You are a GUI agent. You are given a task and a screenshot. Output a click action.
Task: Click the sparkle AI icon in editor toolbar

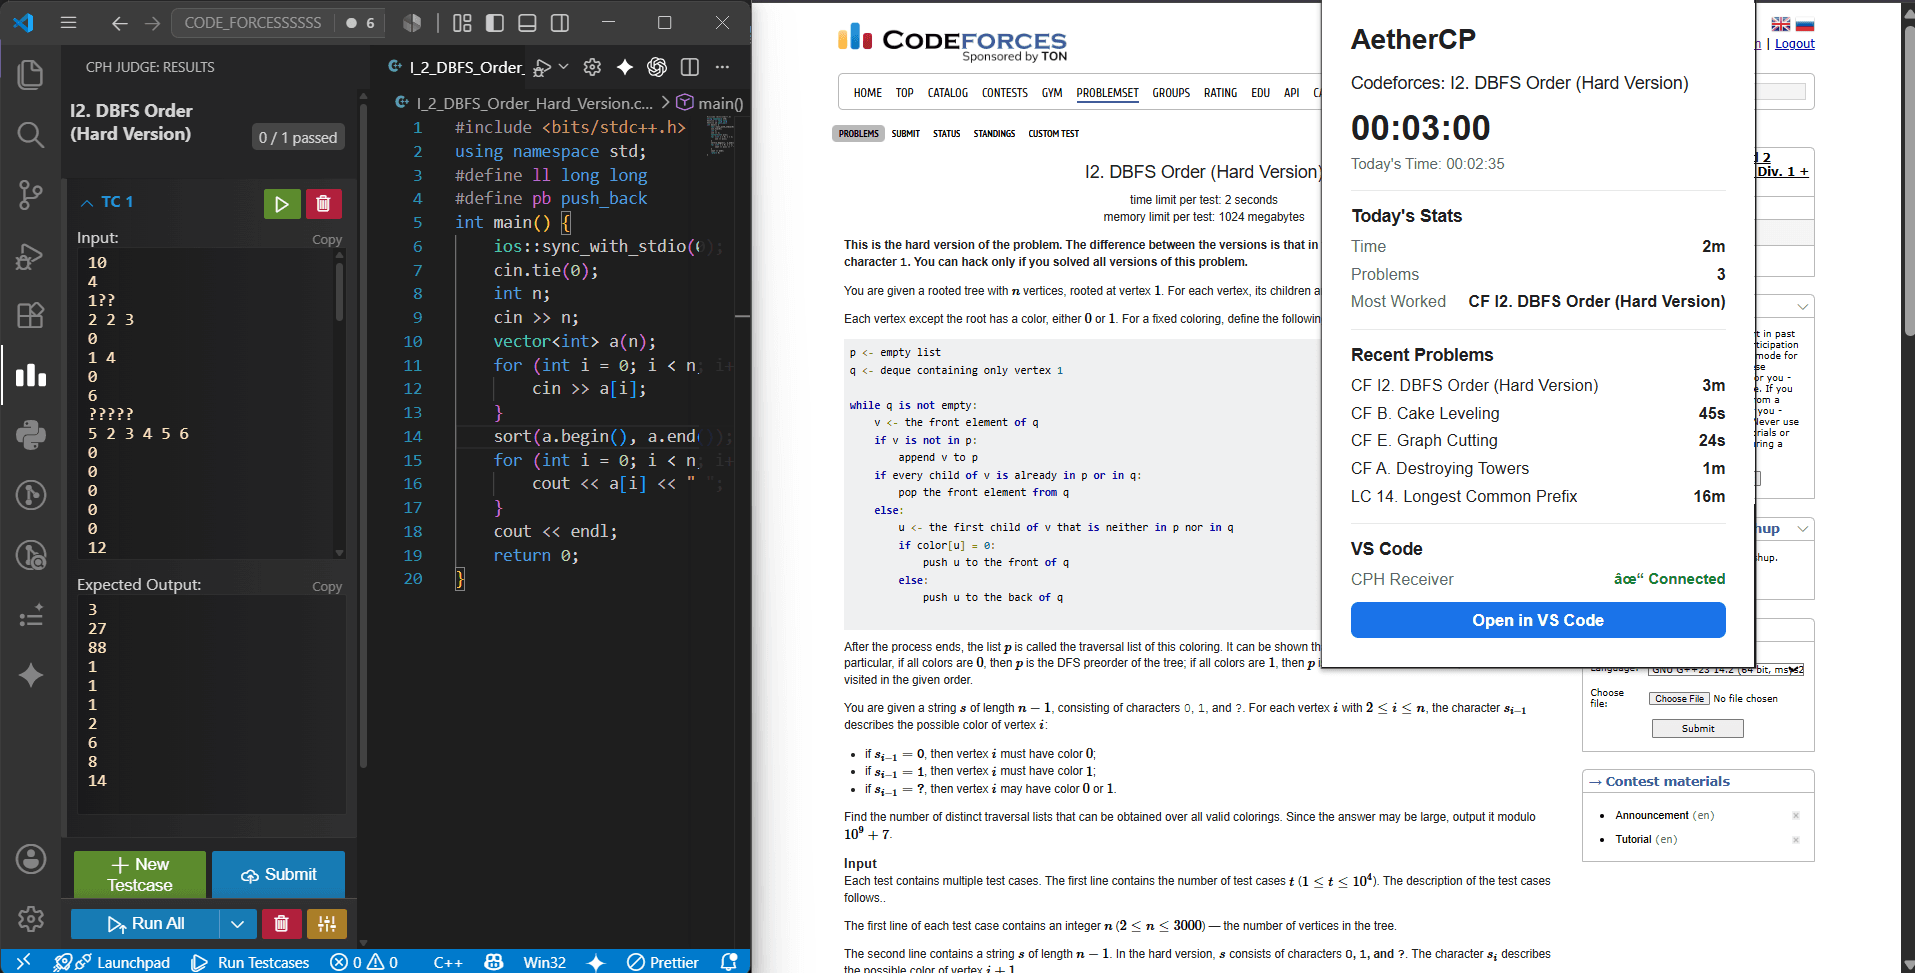tap(625, 66)
